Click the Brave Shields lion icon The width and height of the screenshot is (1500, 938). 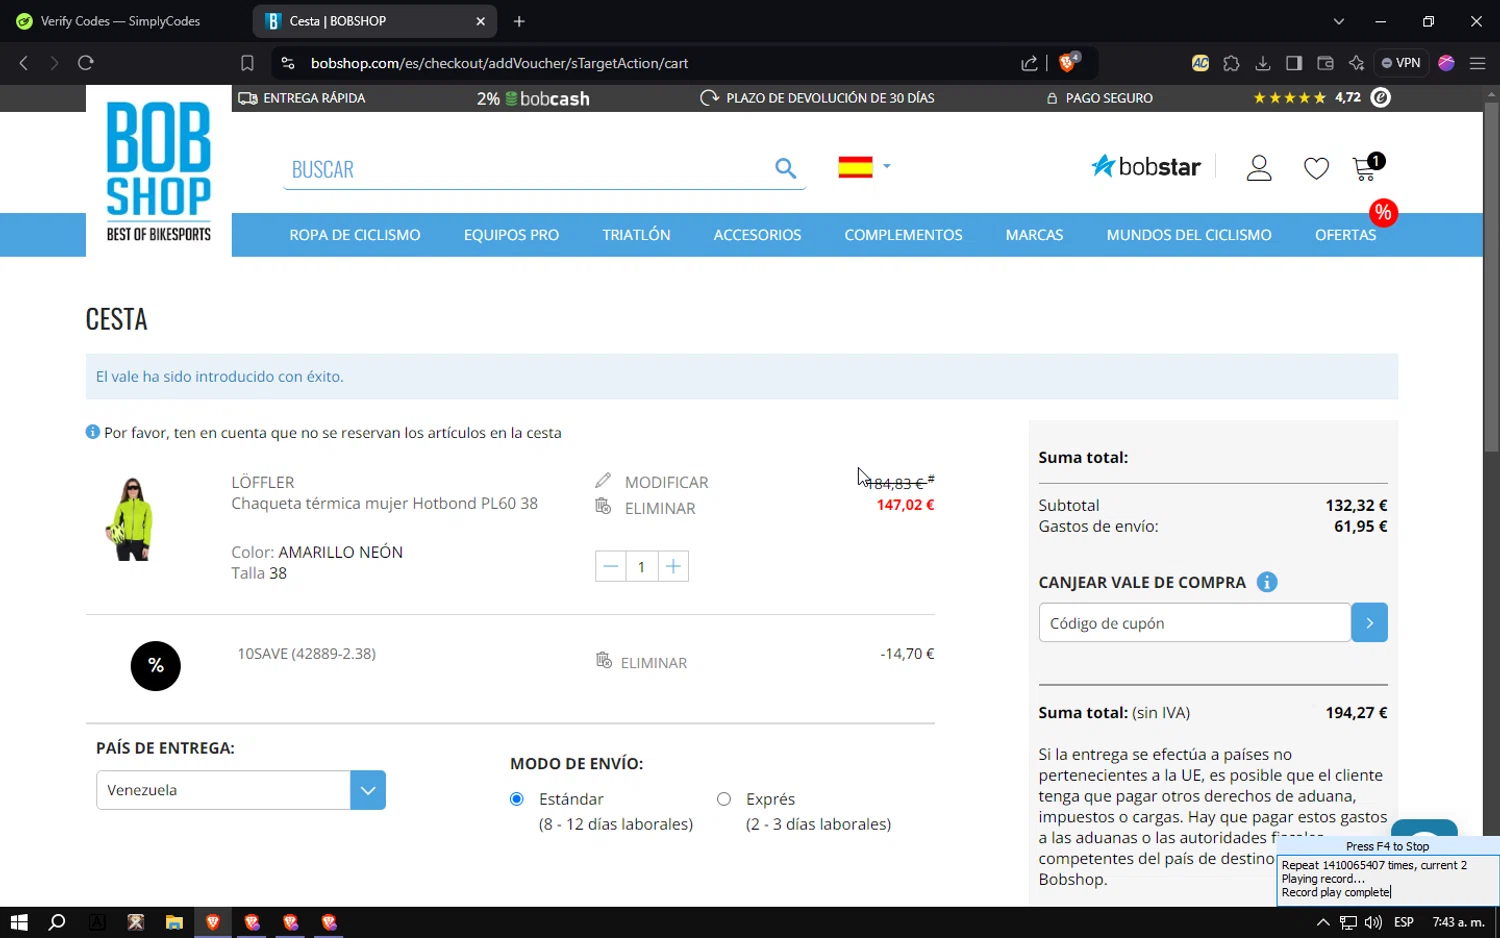(1068, 63)
